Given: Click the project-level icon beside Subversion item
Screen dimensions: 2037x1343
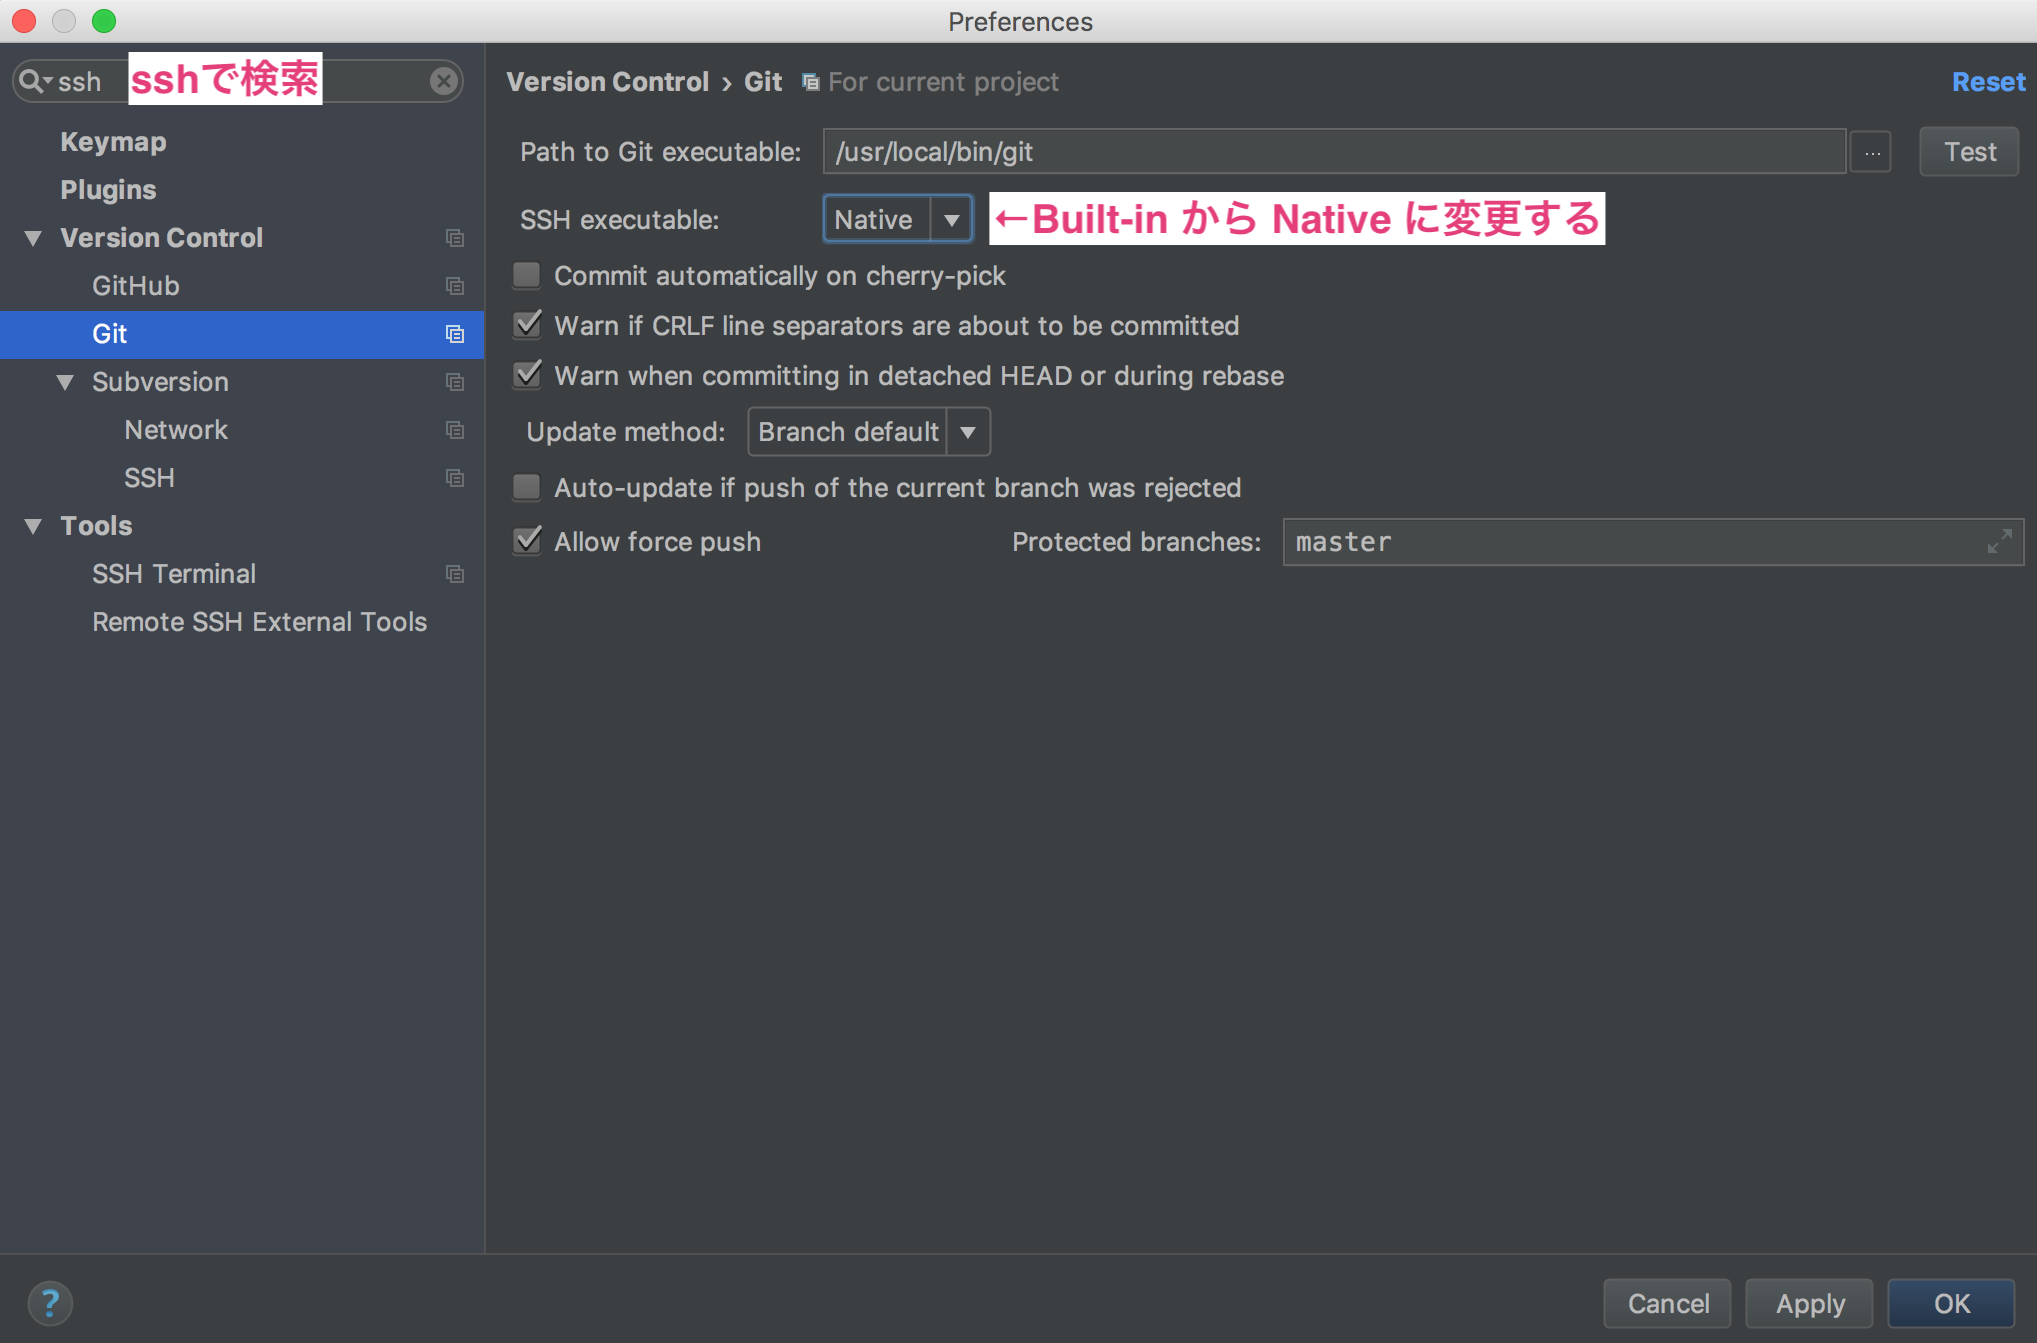Looking at the screenshot, I should (455, 382).
